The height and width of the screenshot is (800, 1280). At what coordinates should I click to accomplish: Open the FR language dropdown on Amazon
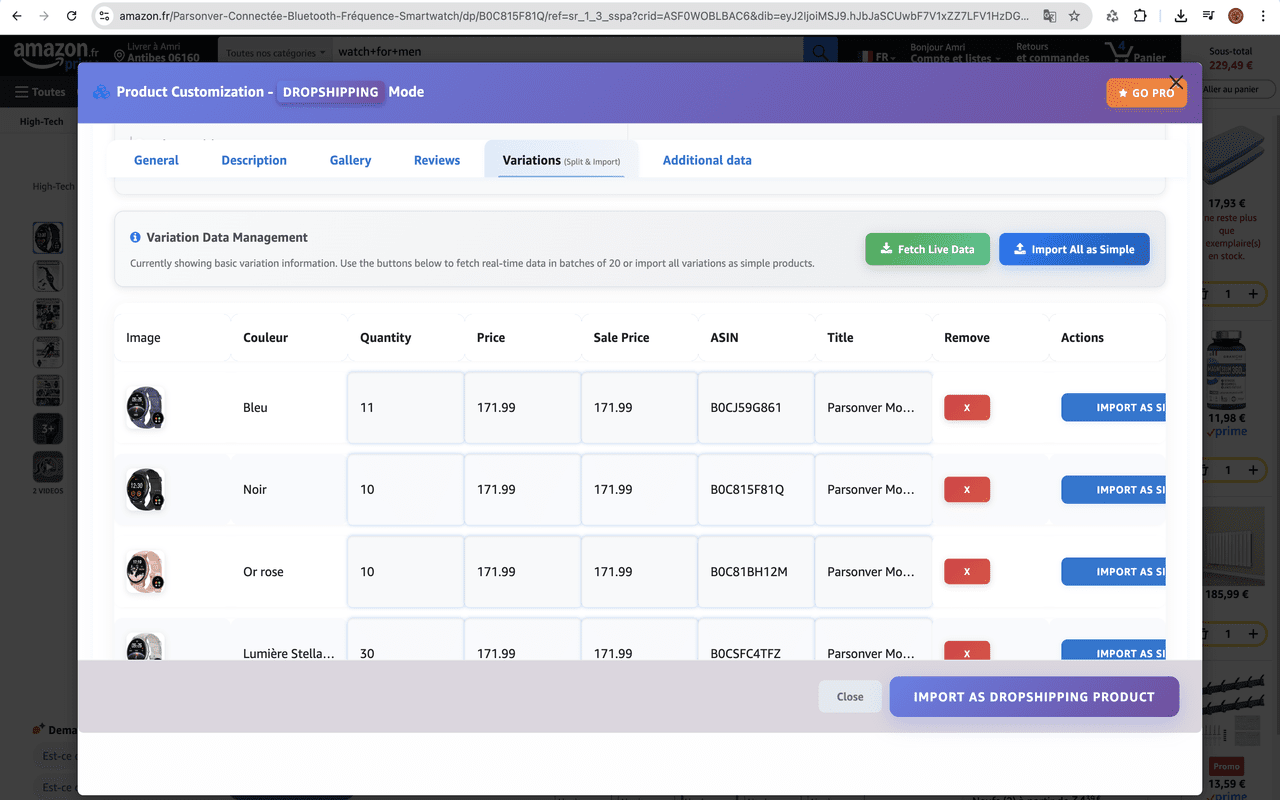click(x=878, y=57)
